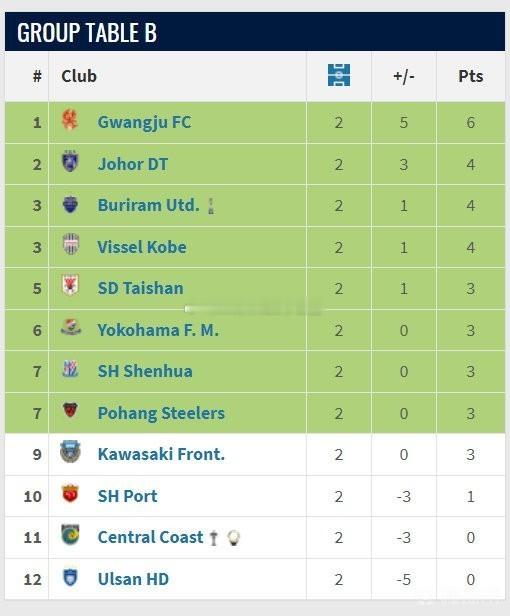Open the Central Coast team link
510x616 pixels.
point(150,537)
